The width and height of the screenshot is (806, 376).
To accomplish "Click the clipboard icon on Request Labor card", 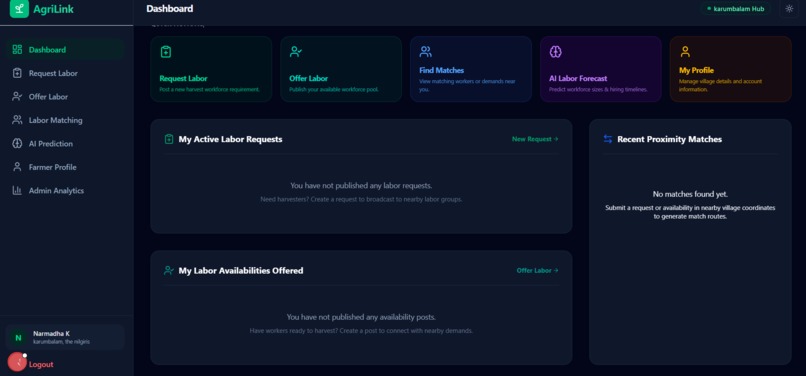I will click(166, 52).
